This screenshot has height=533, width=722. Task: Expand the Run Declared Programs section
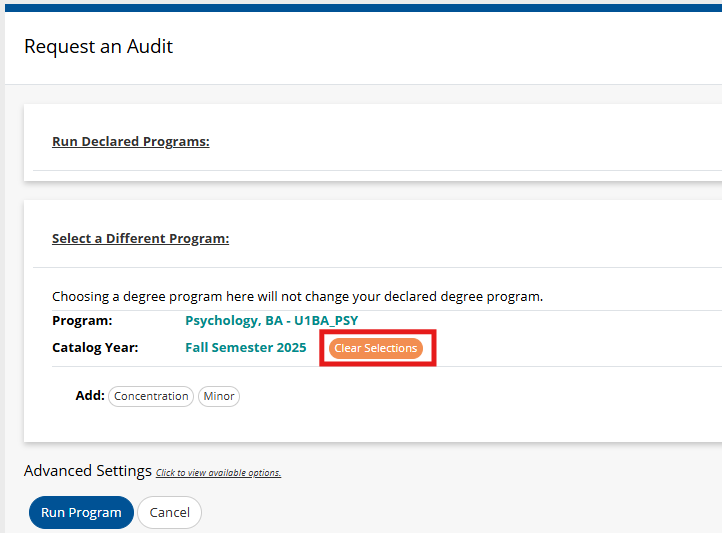[131, 141]
